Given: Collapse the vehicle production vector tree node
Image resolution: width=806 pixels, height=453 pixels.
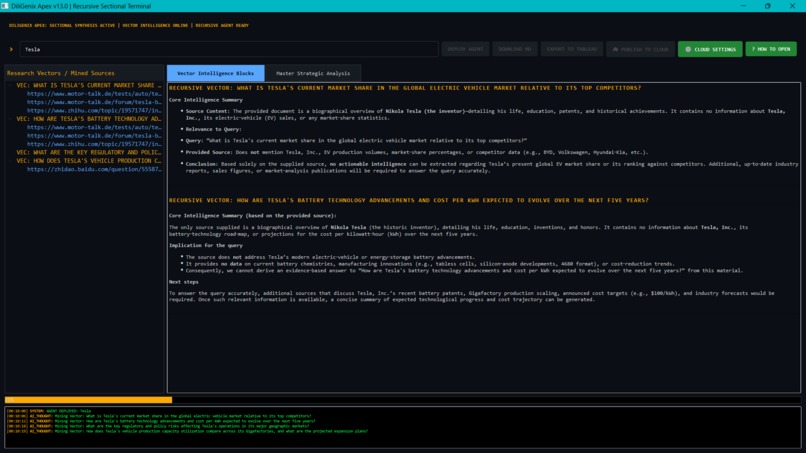Looking at the screenshot, I should [x=11, y=160].
